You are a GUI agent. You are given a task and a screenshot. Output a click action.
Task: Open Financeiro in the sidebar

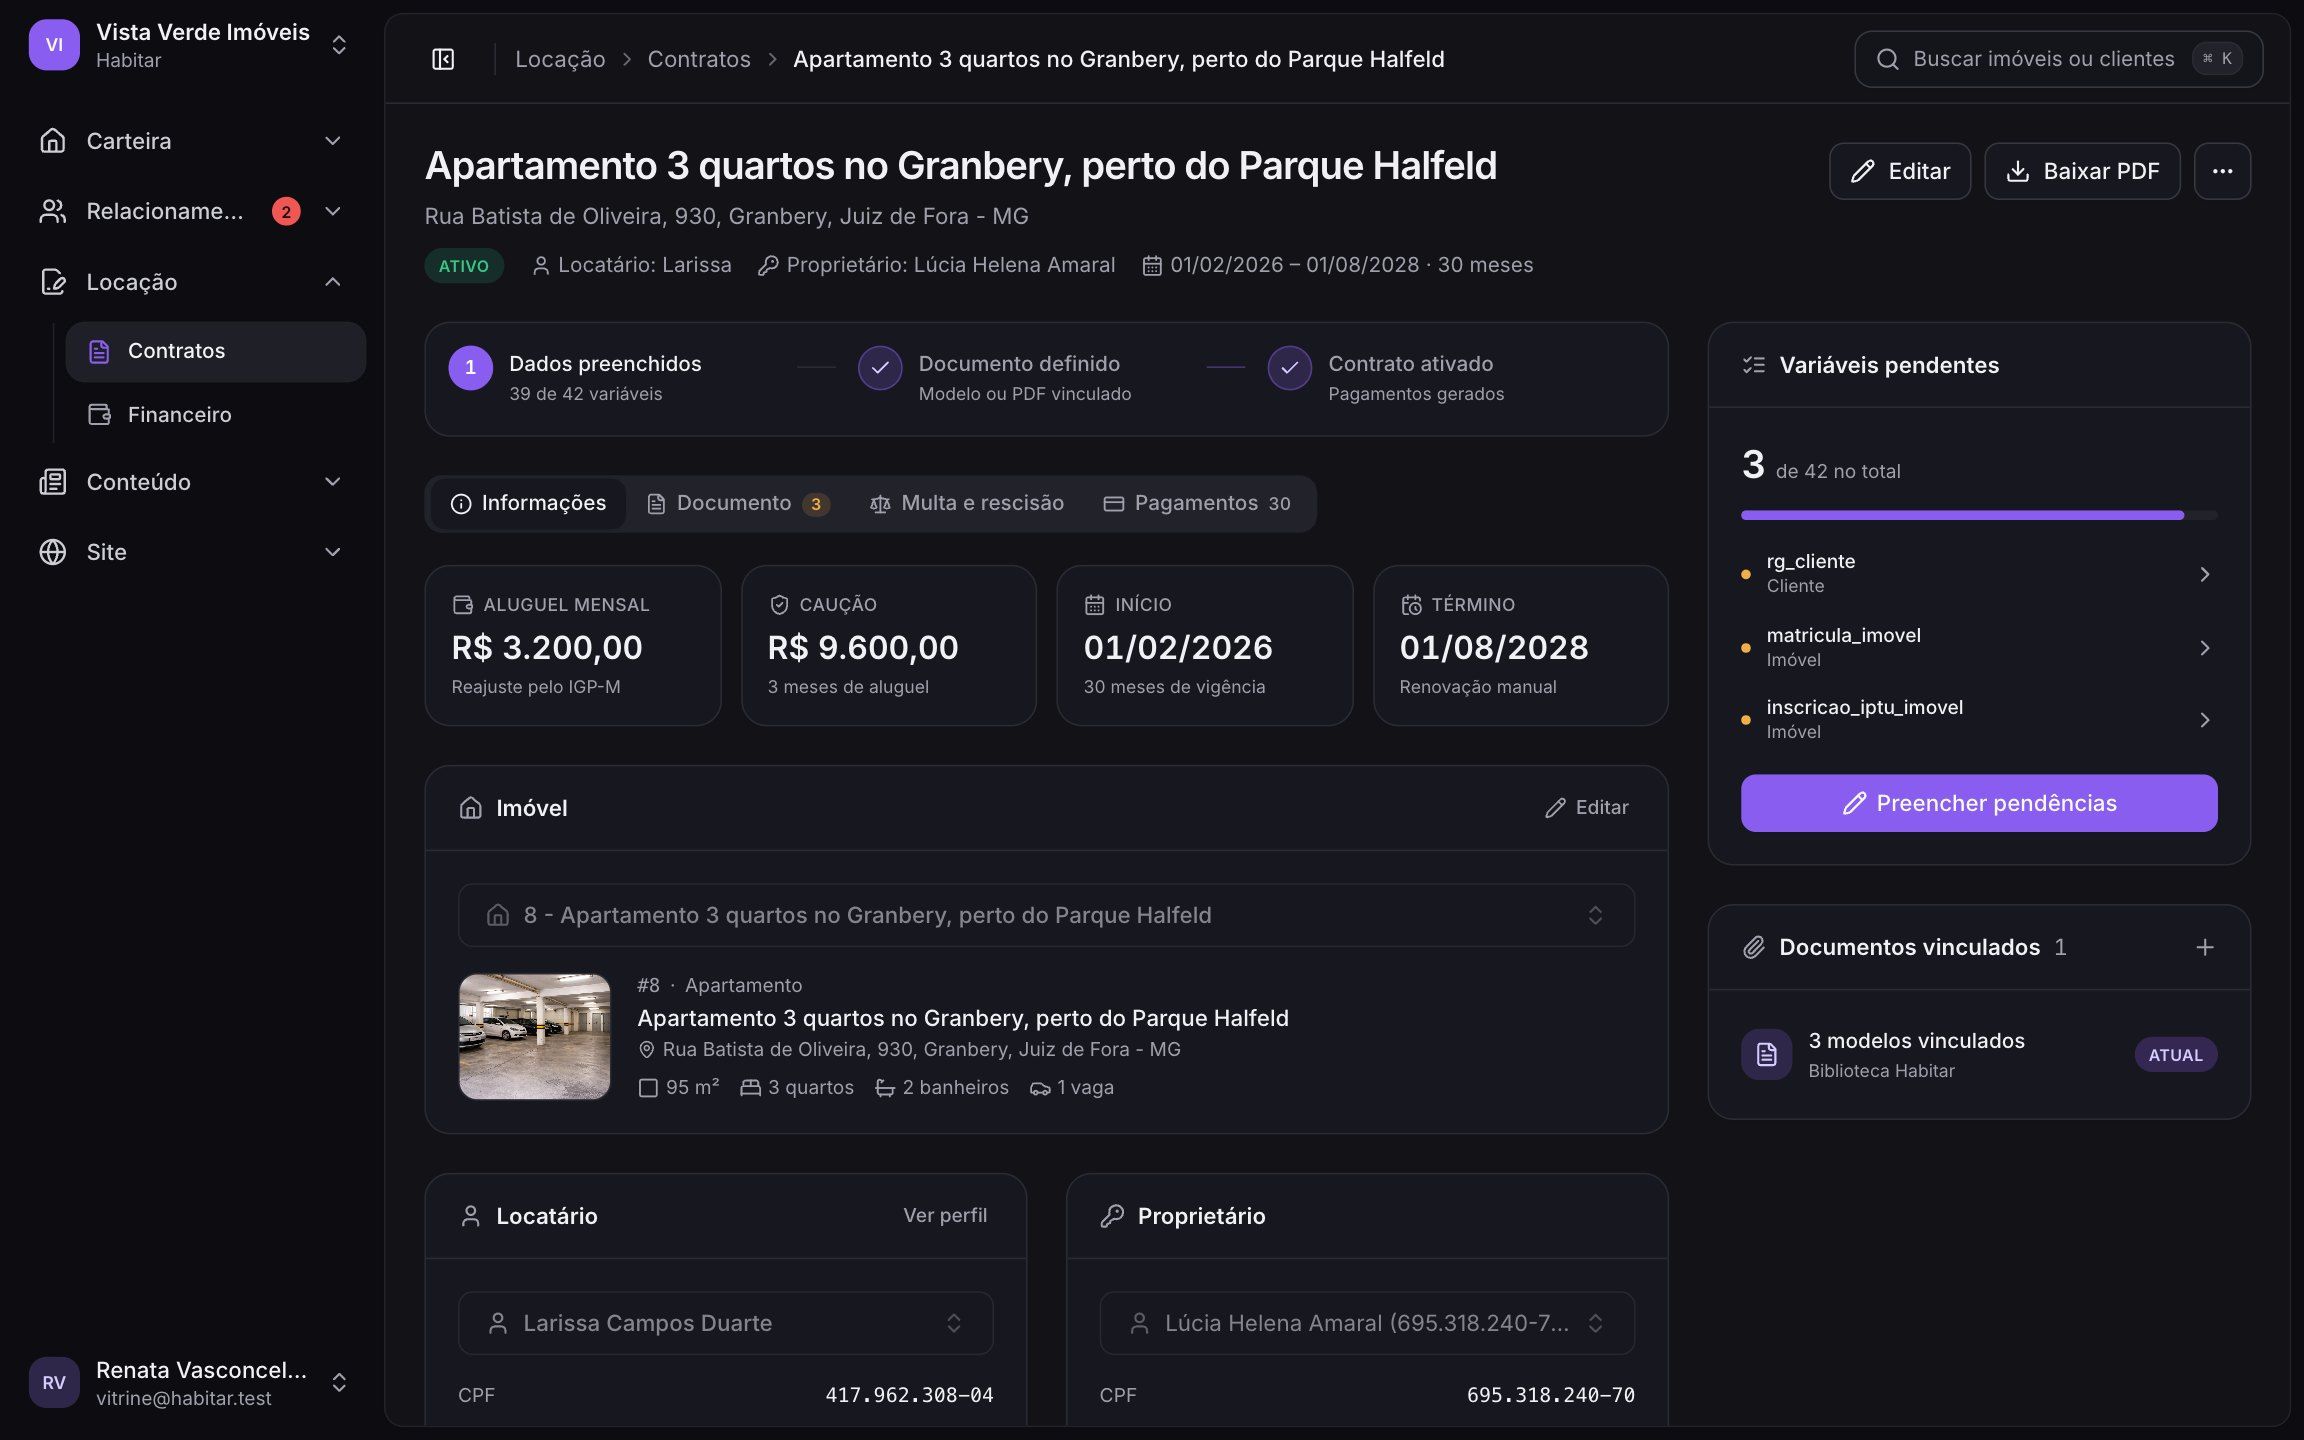coord(216,415)
